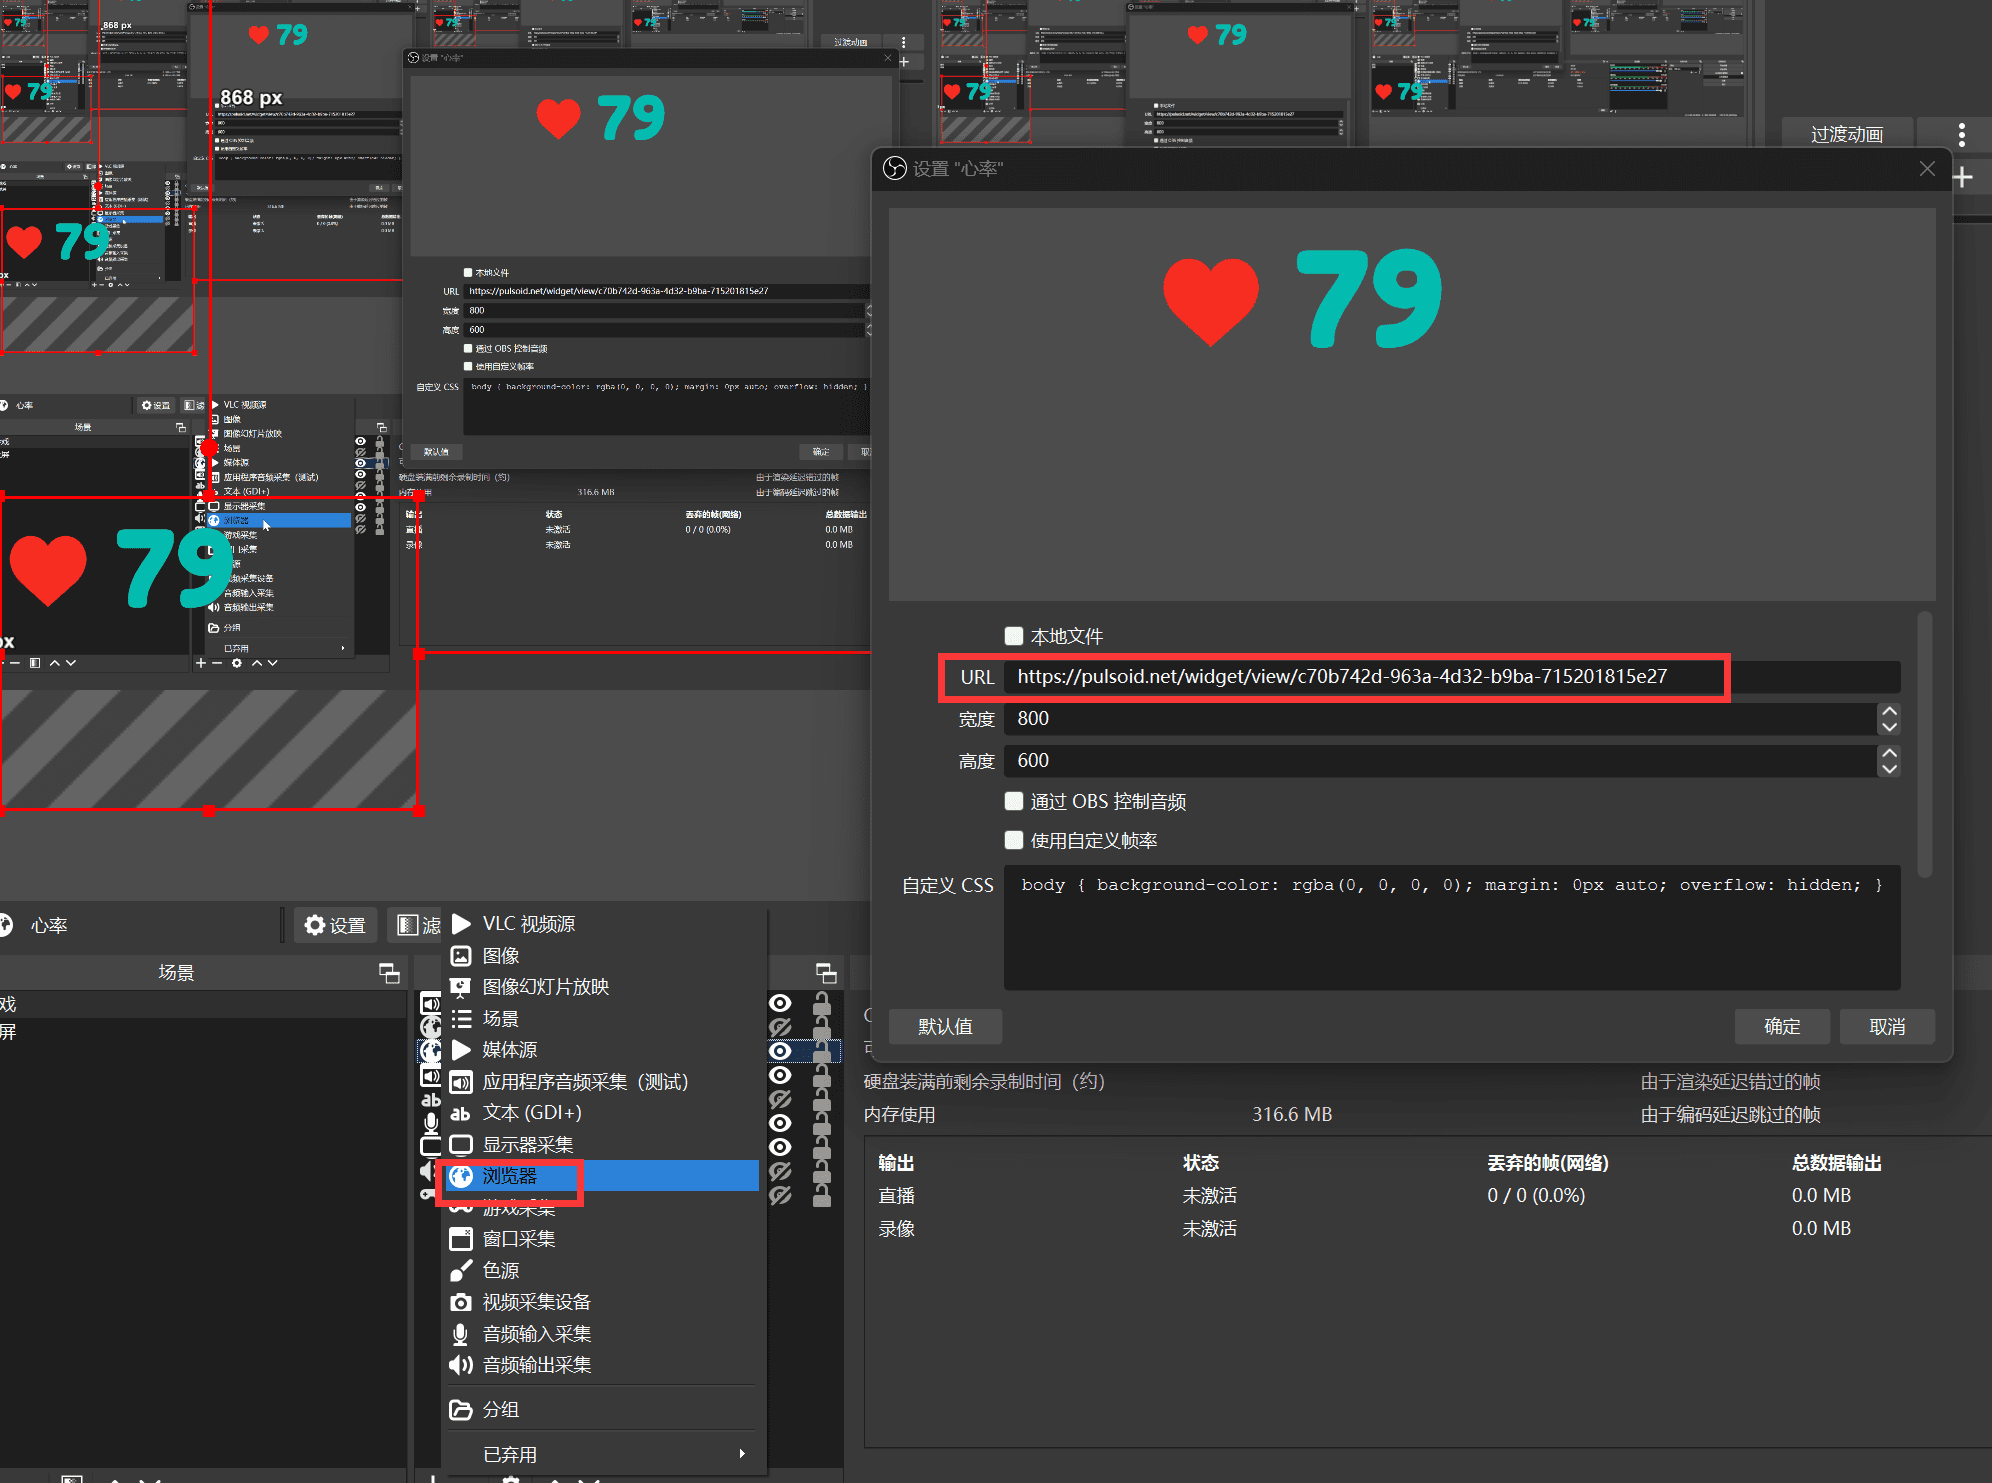1992x1483 pixels.
Task: Click the 色源 paintbrush icon
Action: [x=461, y=1271]
